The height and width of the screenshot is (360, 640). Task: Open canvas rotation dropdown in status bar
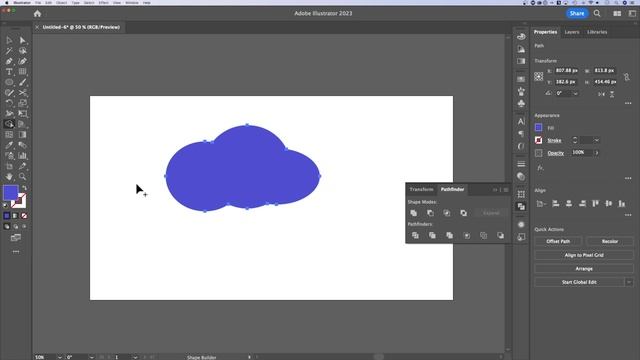(x=91, y=357)
